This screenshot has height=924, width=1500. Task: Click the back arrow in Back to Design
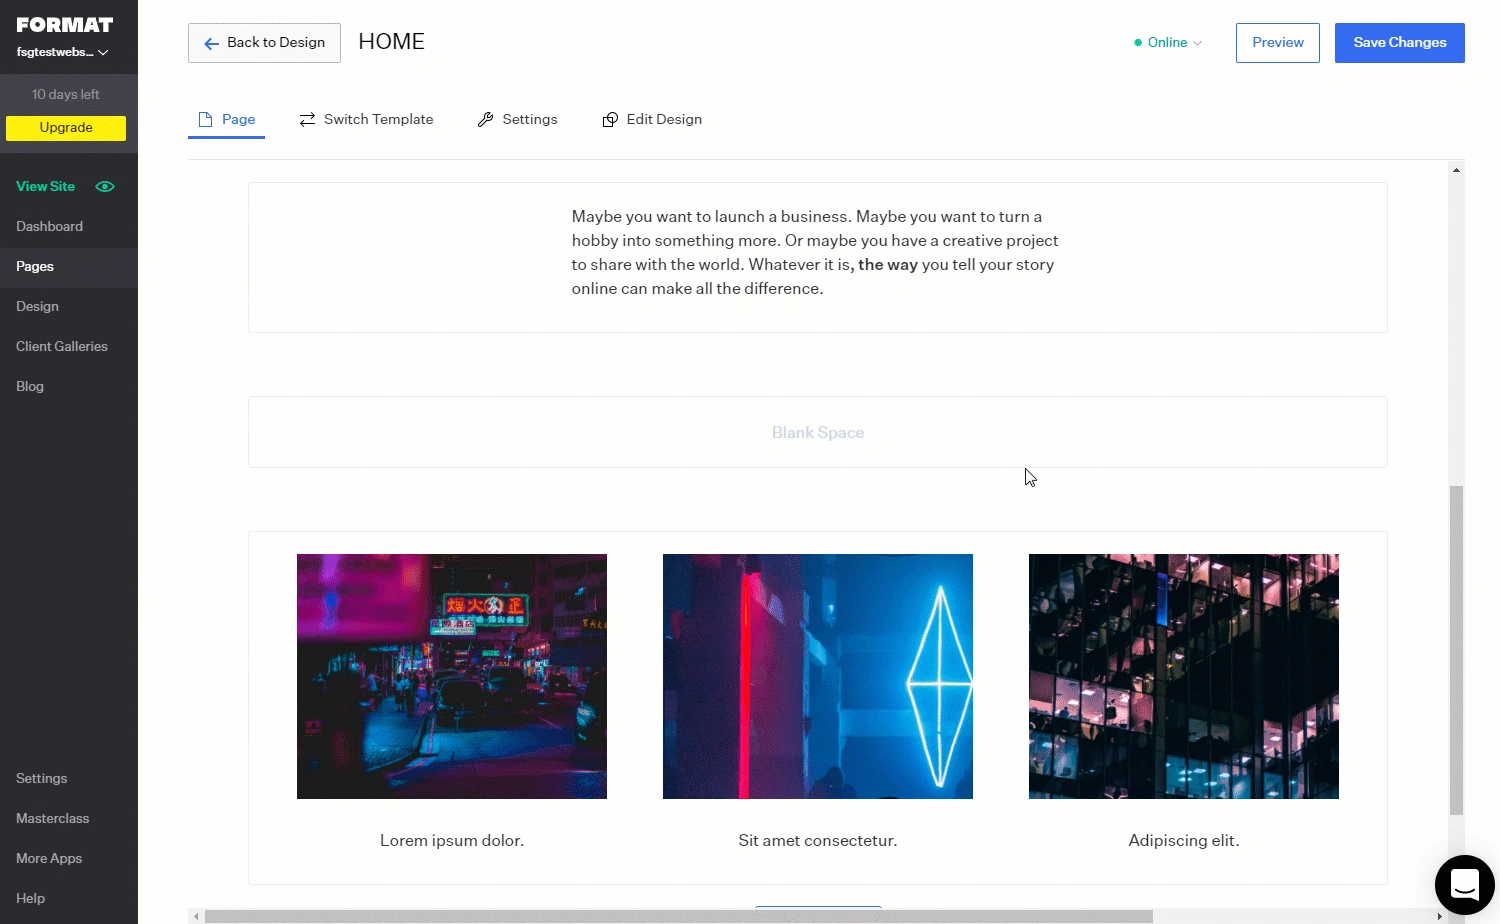coord(211,43)
